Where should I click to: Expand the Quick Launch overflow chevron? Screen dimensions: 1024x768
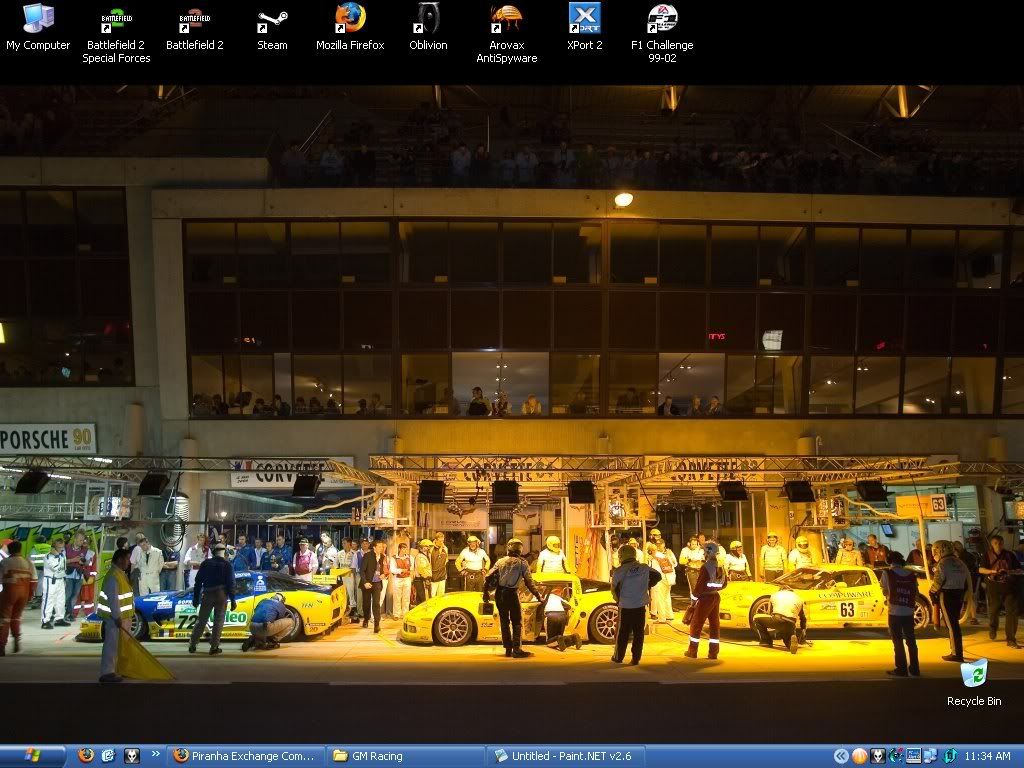pos(155,755)
